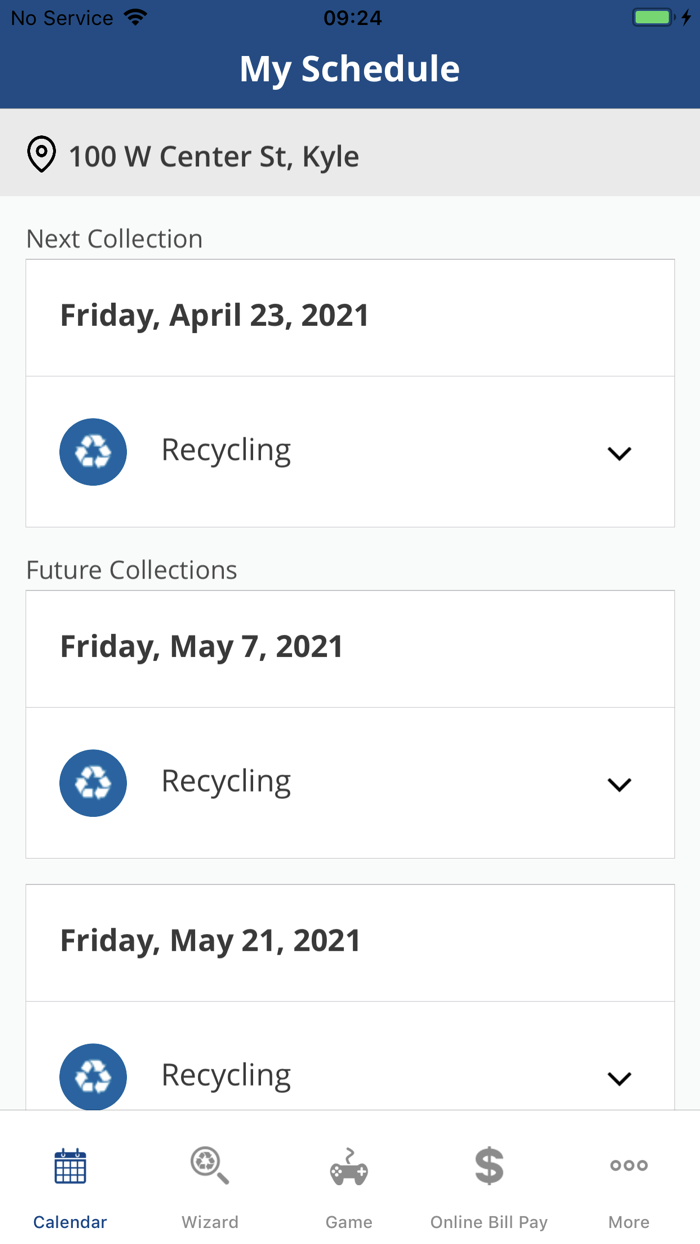Click the Wi-Fi icon in status bar
Screen dimensions: 700x1244
133,16
